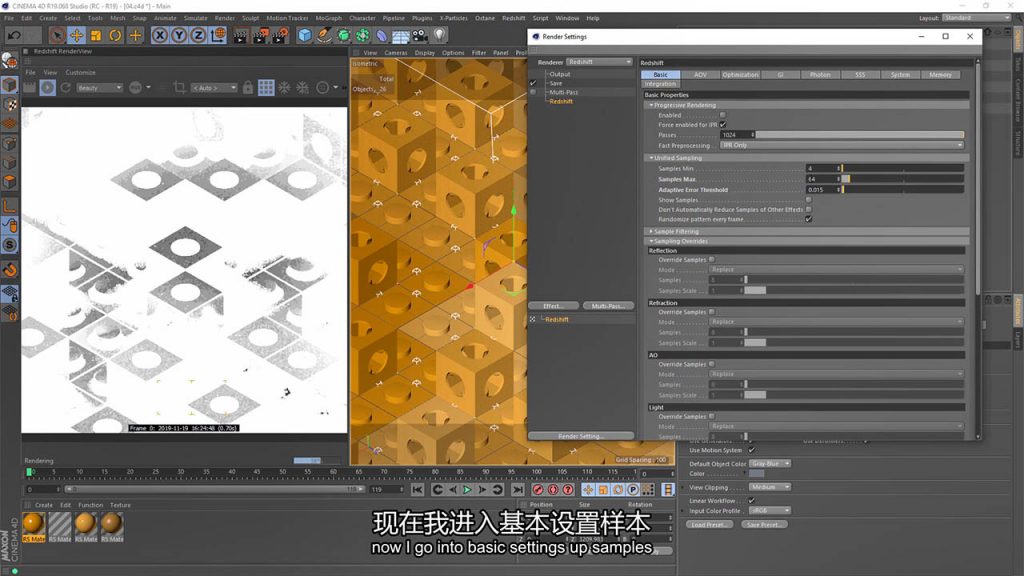Select the Live Selection arrow tool
The width and height of the screenshot is (1024, 576).
(57, 35)
